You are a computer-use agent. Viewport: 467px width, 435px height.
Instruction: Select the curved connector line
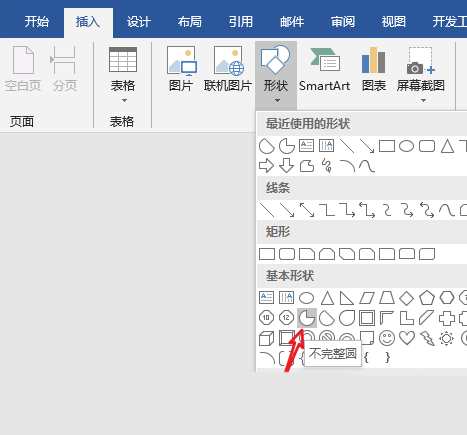pyautogui.click(x=387, y=210)
